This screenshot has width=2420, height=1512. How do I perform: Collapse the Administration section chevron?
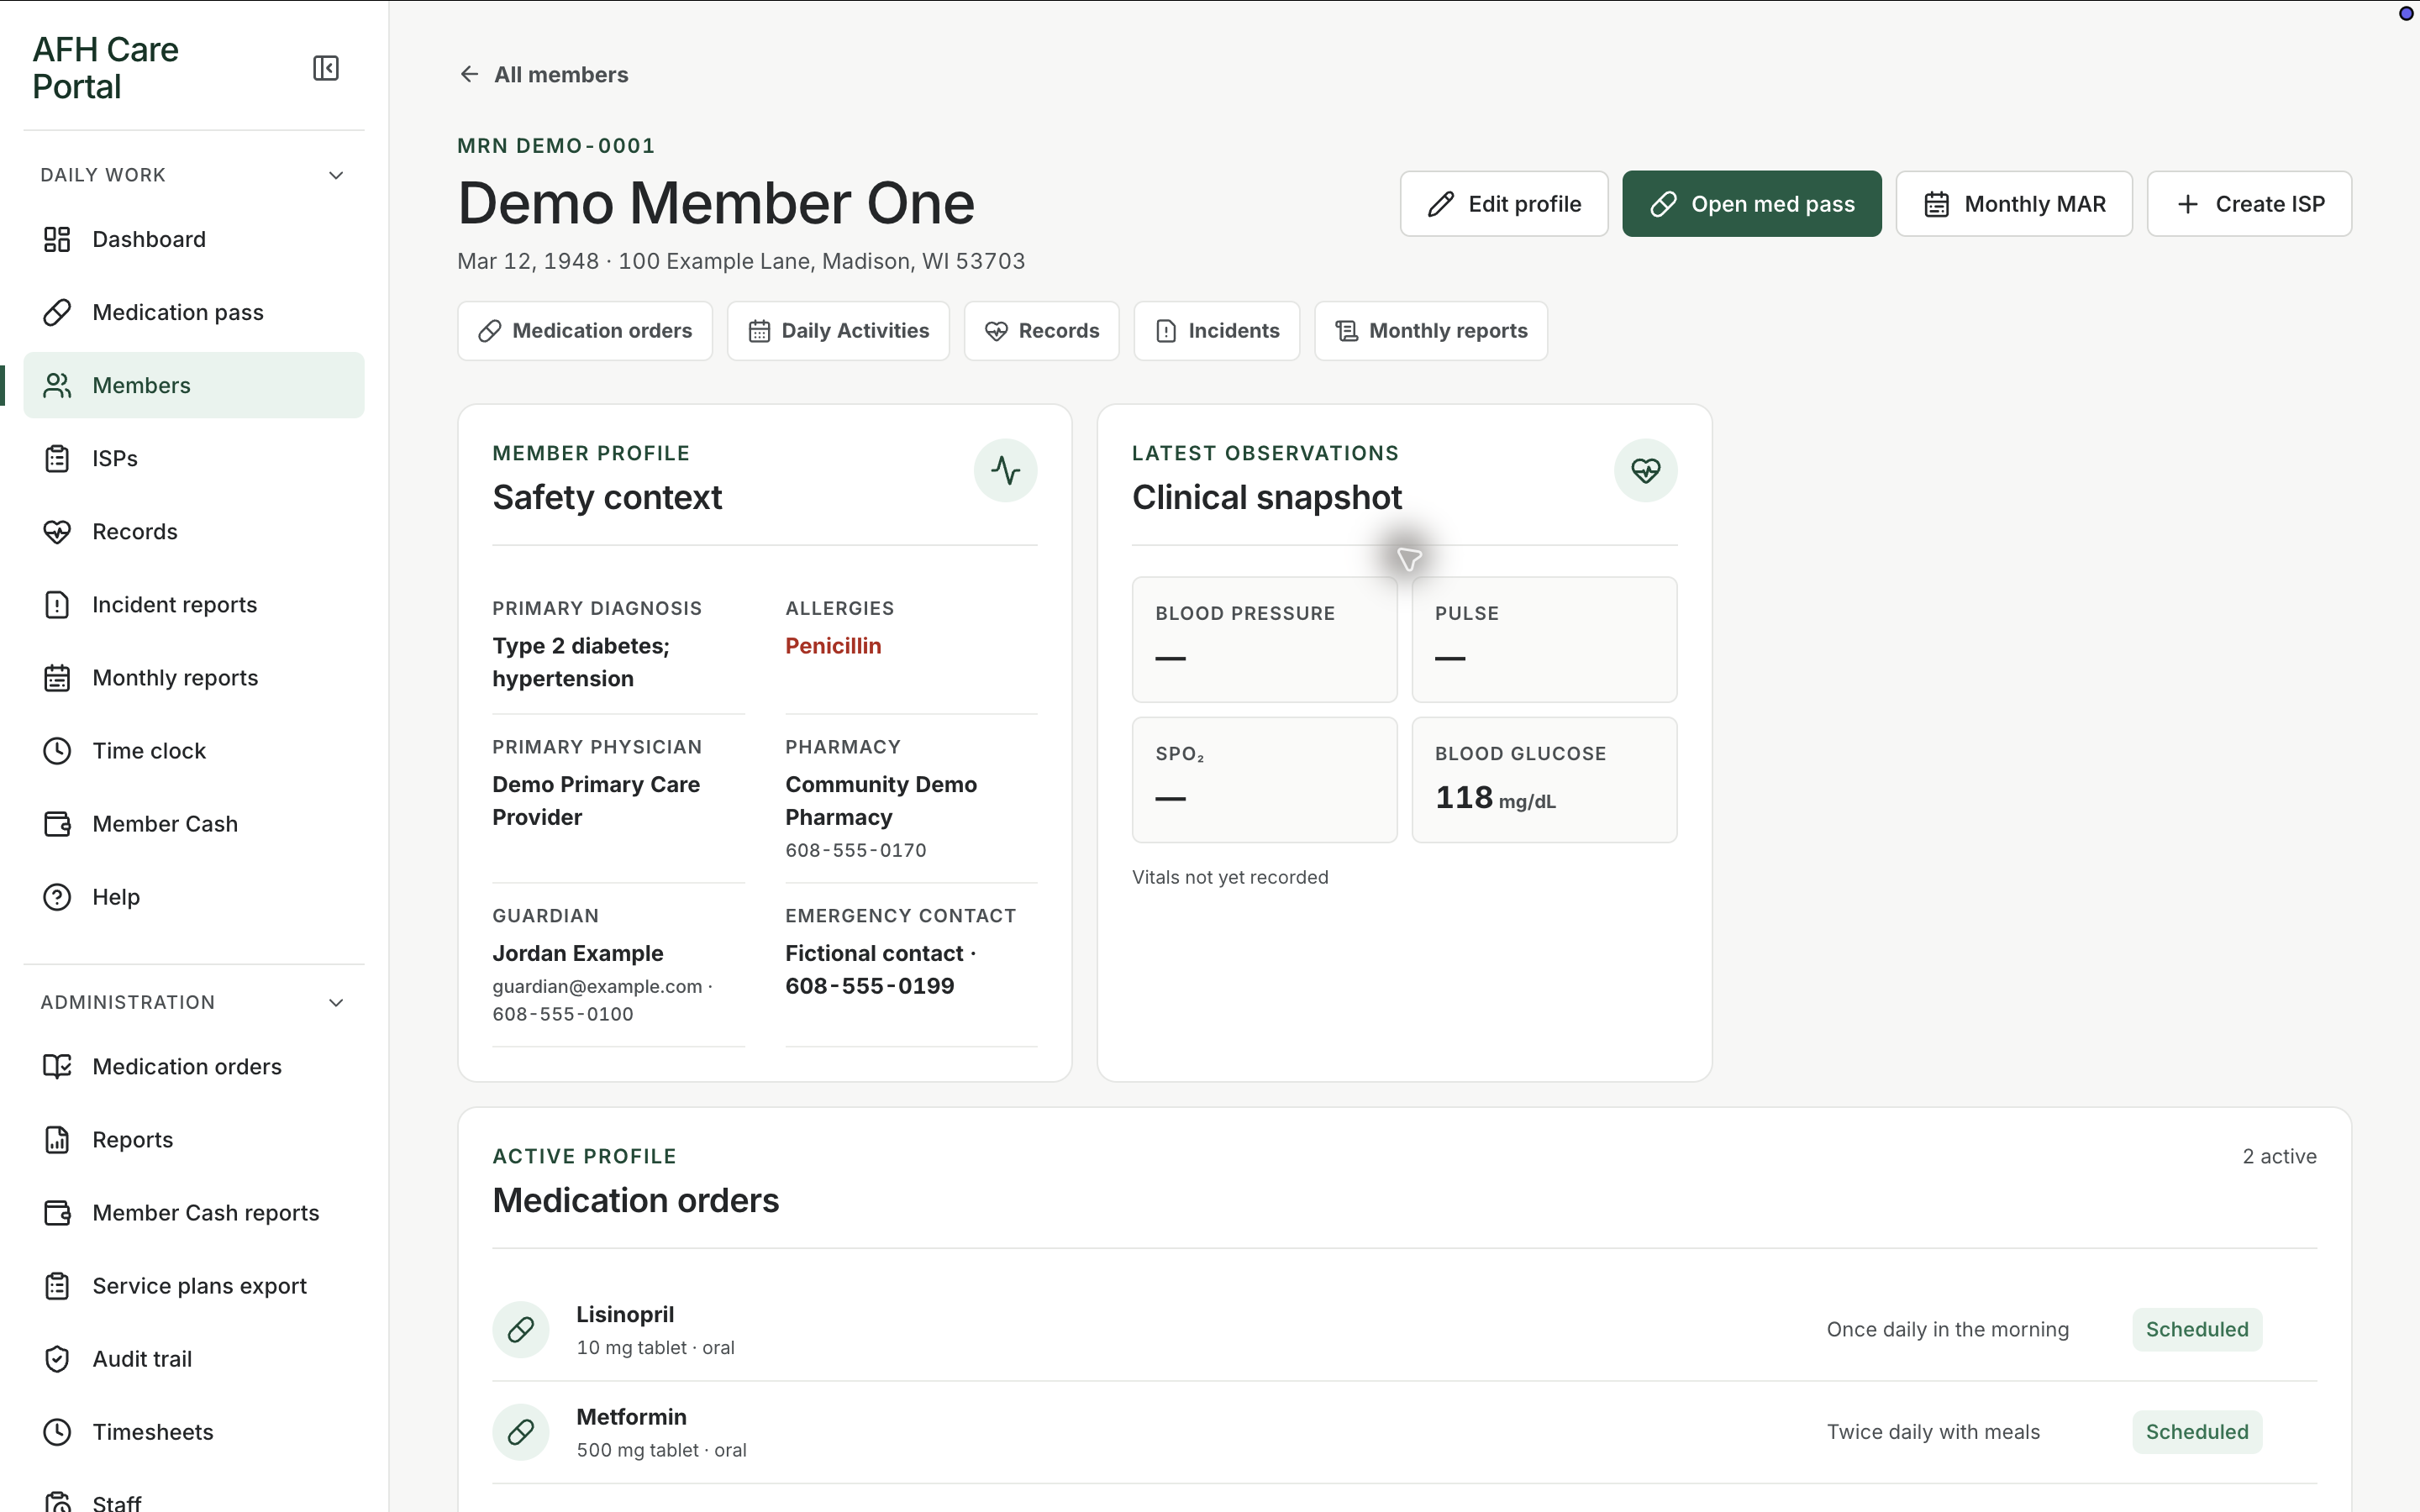pos(336,1002)
